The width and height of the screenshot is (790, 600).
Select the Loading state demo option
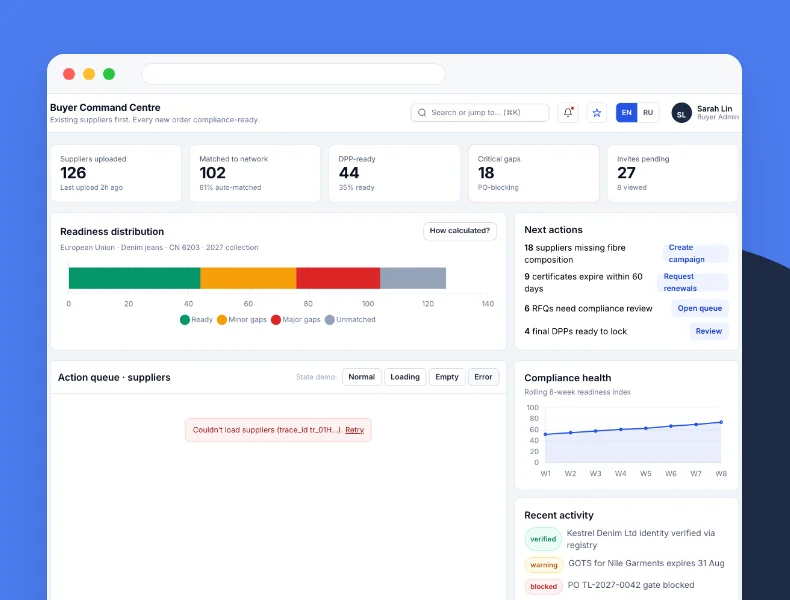coord(405,377)
